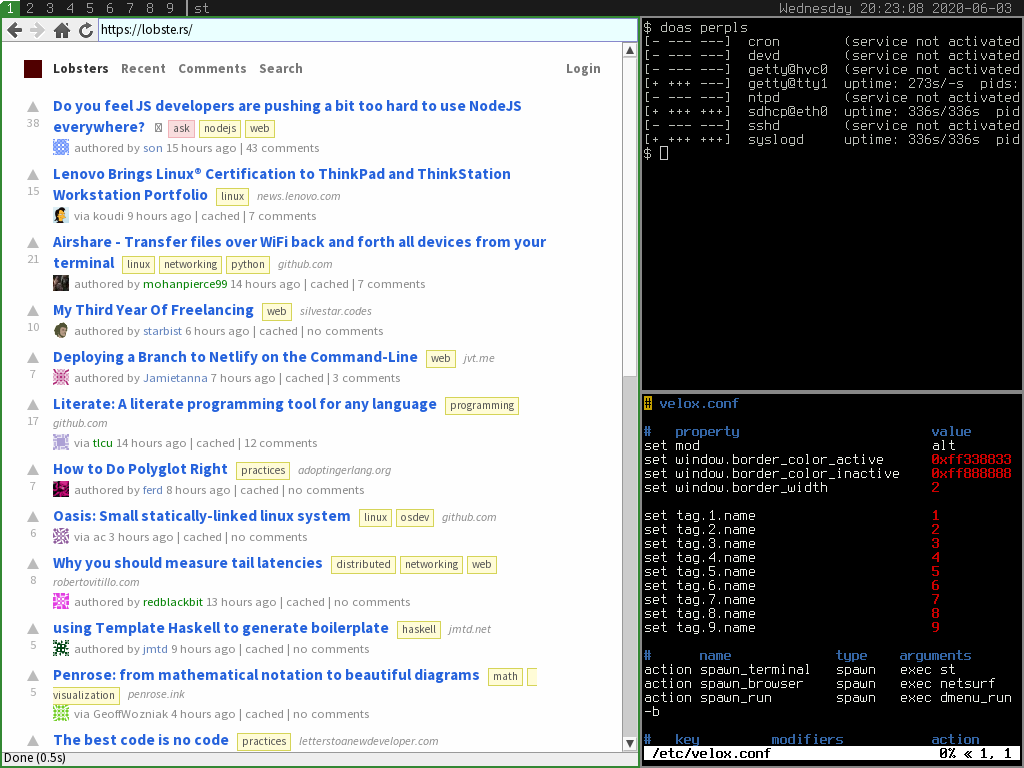Click mohanpierce99's avatar icon
1024x768 pixels.
point(61,284)
